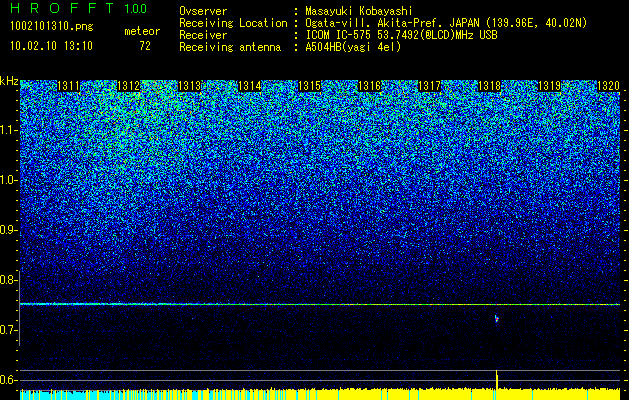The height and width of the screenshot is (400, 629).
Task: Click the meteor count value 72
Action: click(145, 46)
